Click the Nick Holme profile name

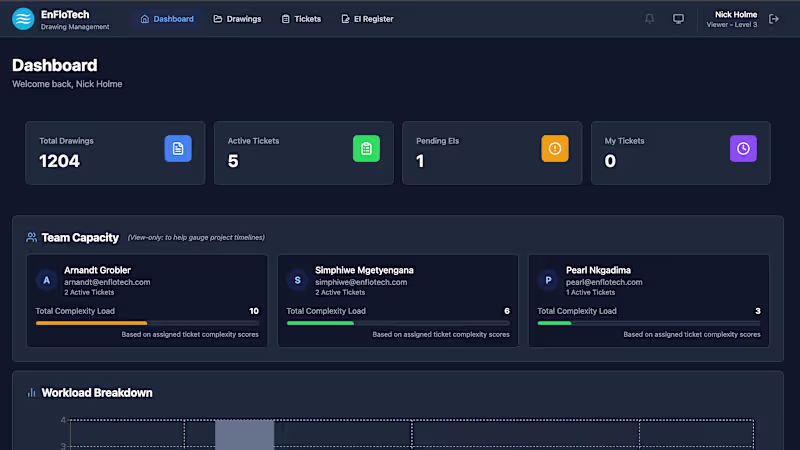click(x=736, y=15)
